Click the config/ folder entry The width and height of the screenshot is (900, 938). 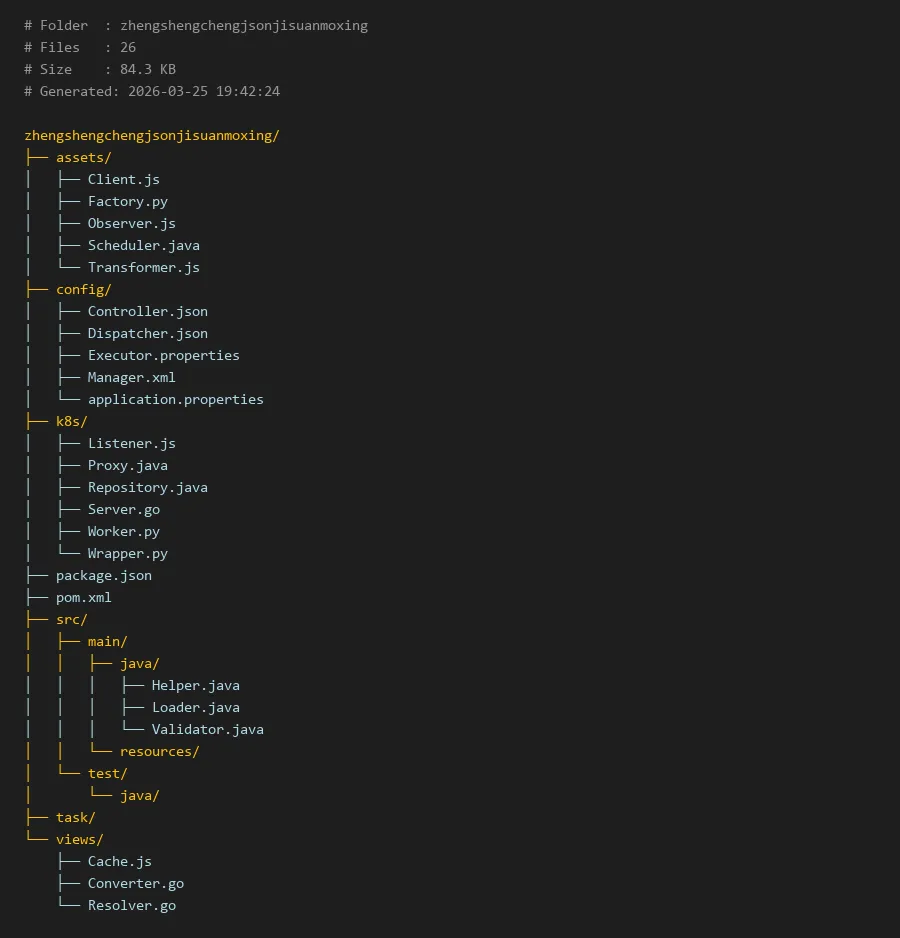(x=83, y=289)
